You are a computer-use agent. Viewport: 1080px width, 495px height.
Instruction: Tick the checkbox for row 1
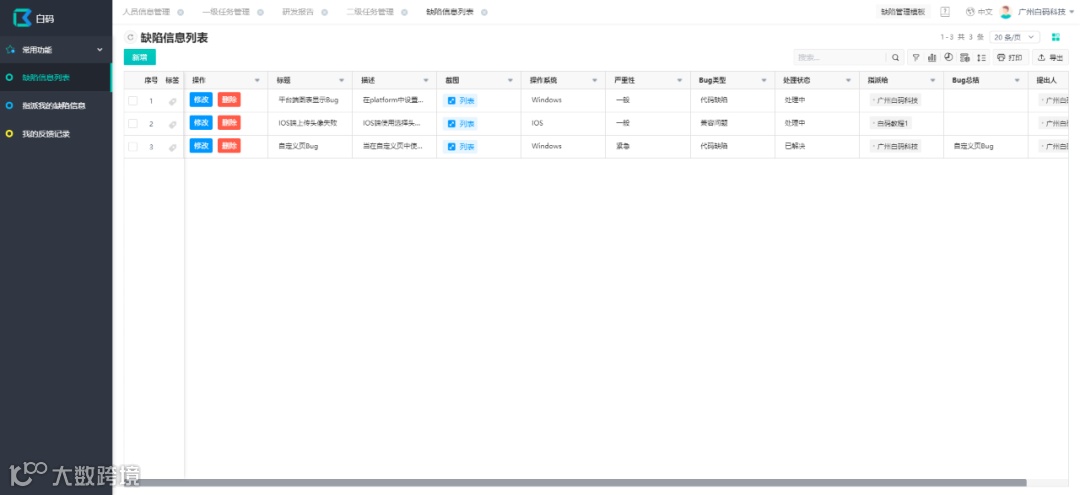tap(133, 101)
